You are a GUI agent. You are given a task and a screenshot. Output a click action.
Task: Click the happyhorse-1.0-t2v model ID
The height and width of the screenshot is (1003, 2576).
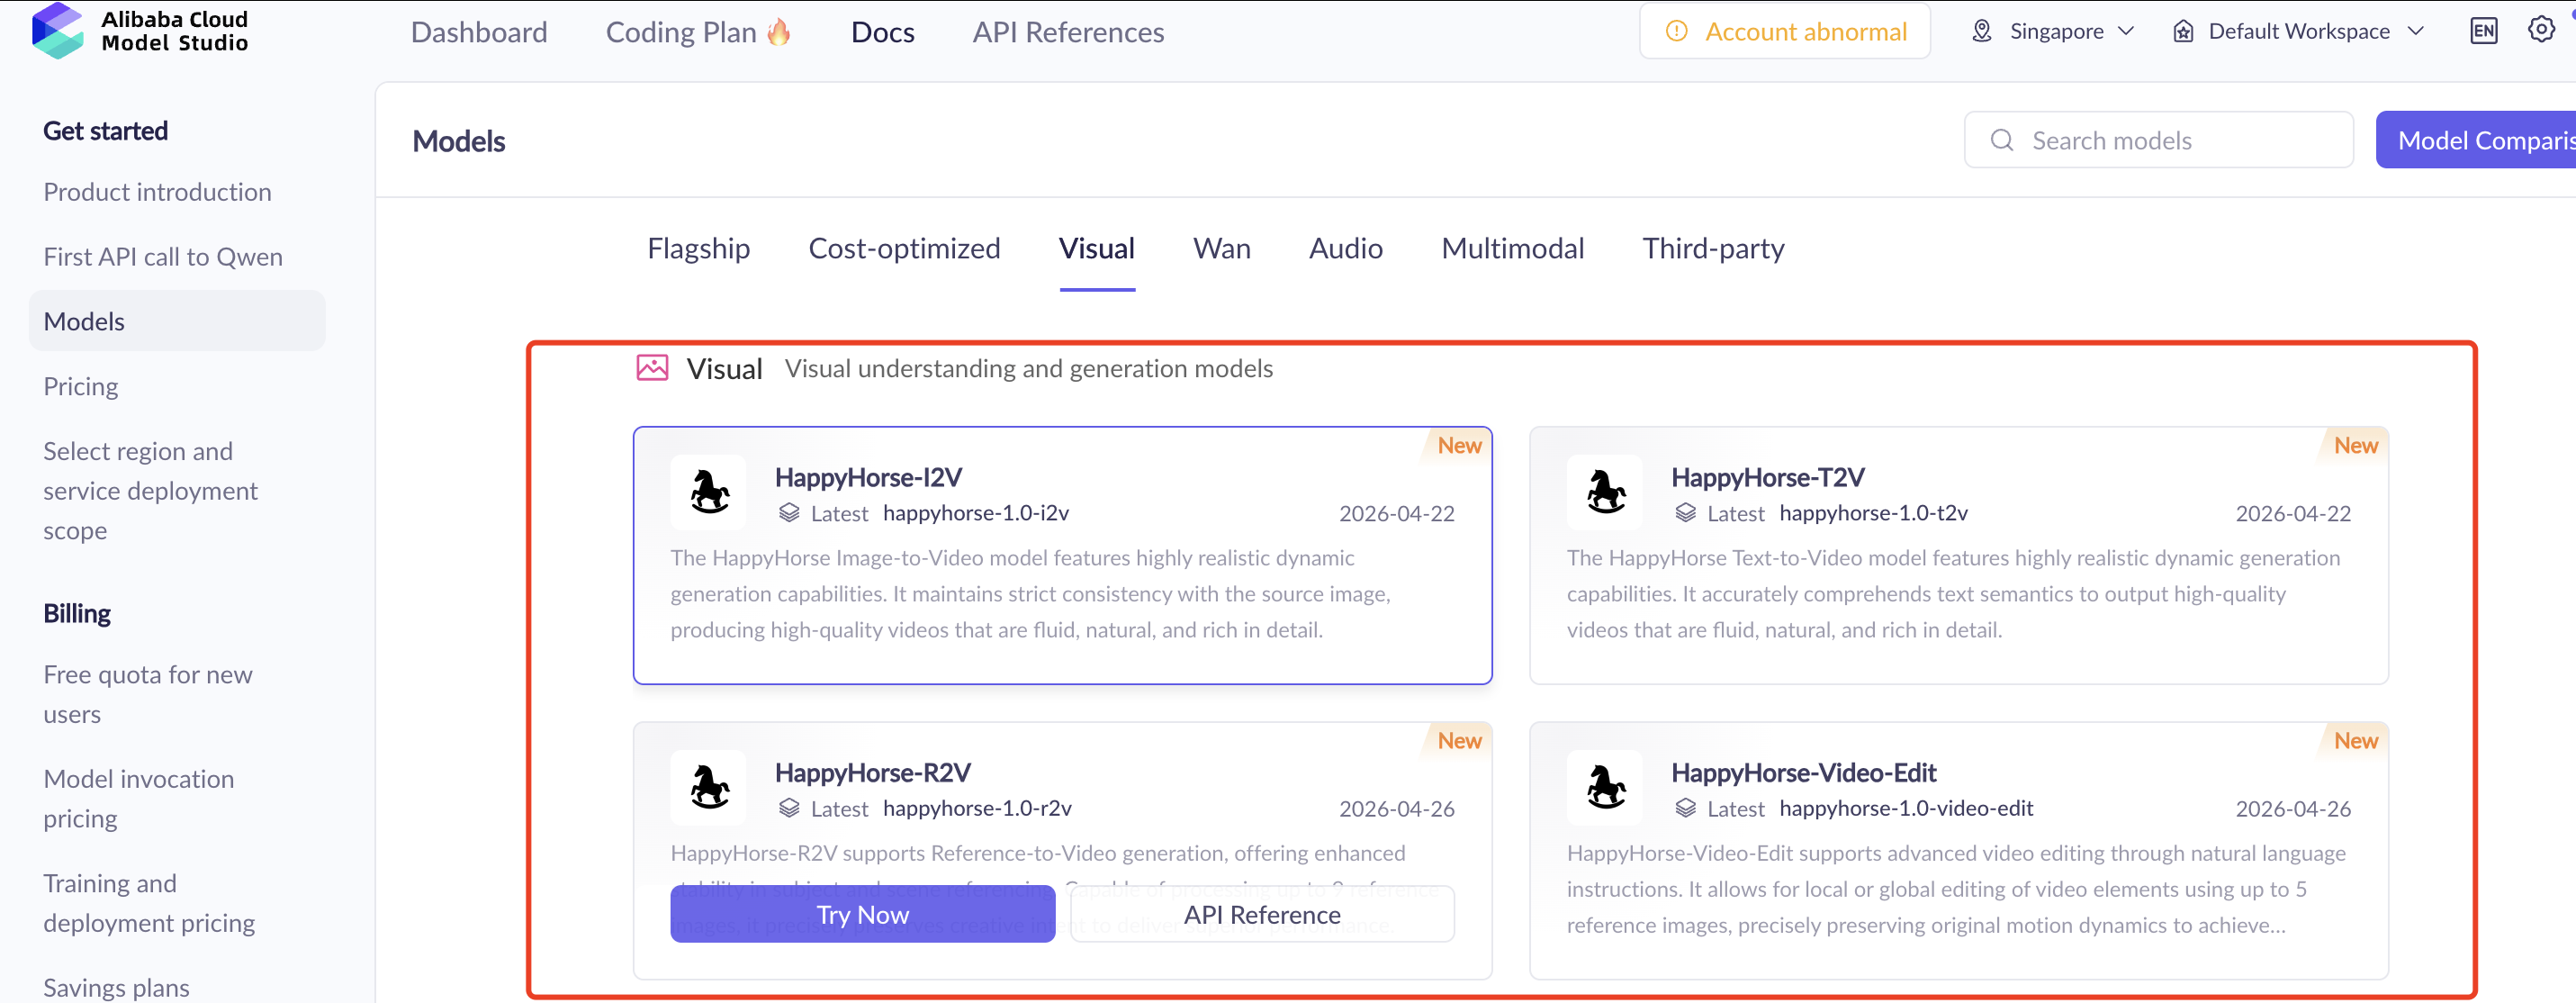pos(1873,513)
